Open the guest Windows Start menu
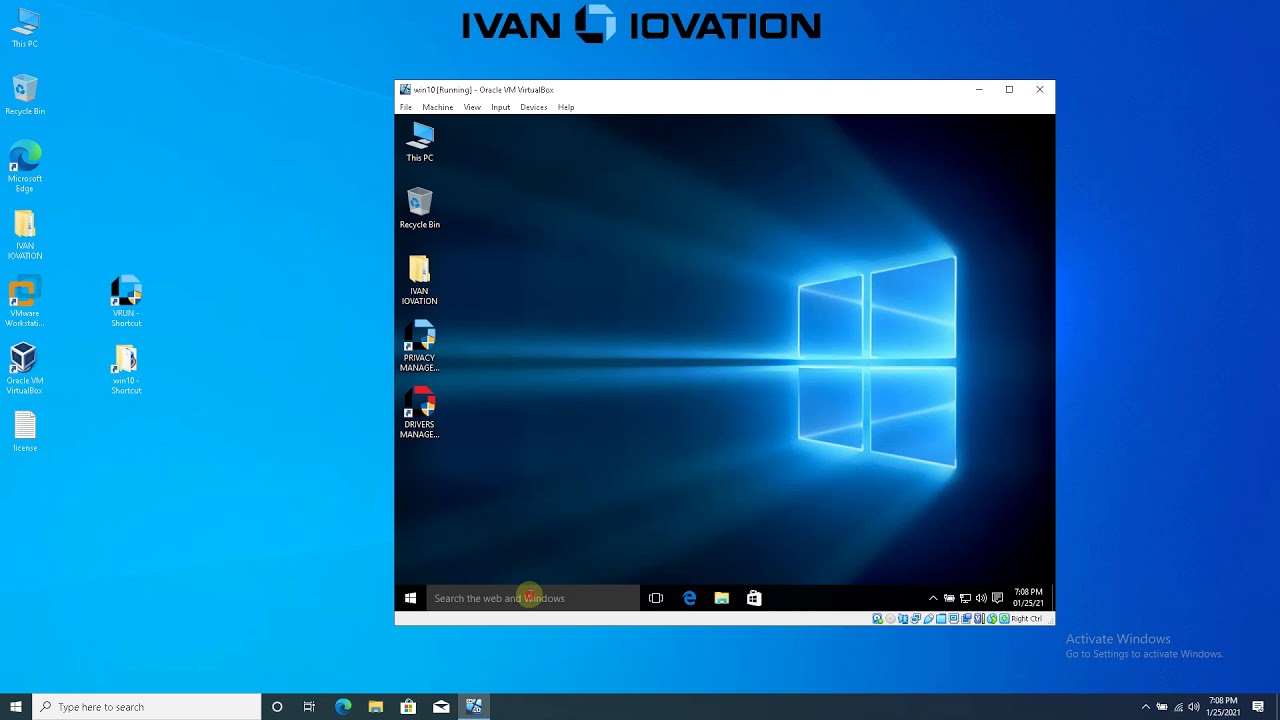This screenshot has height=720, width=1280. click(410, 598)
